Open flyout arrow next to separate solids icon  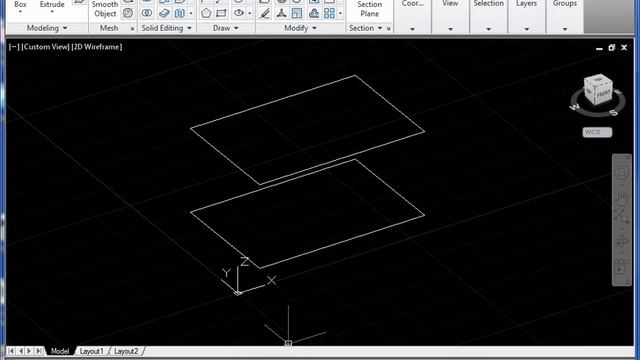[x=191, y=13]
